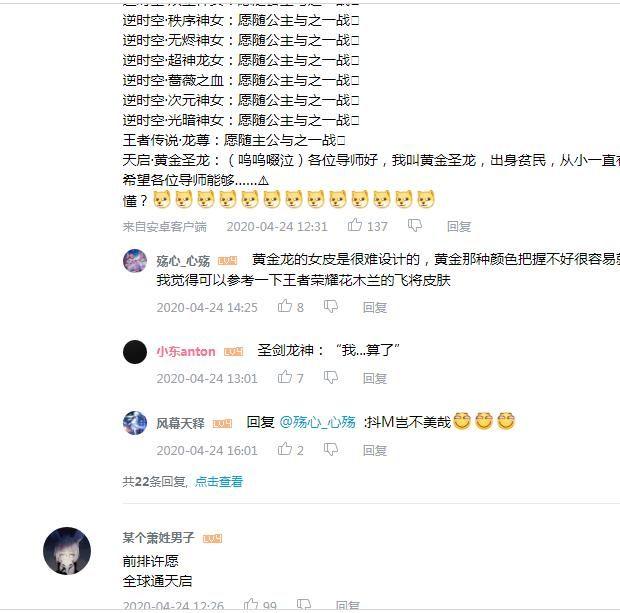Dislike the main comment from 12:31

click(x=415, y=225)
